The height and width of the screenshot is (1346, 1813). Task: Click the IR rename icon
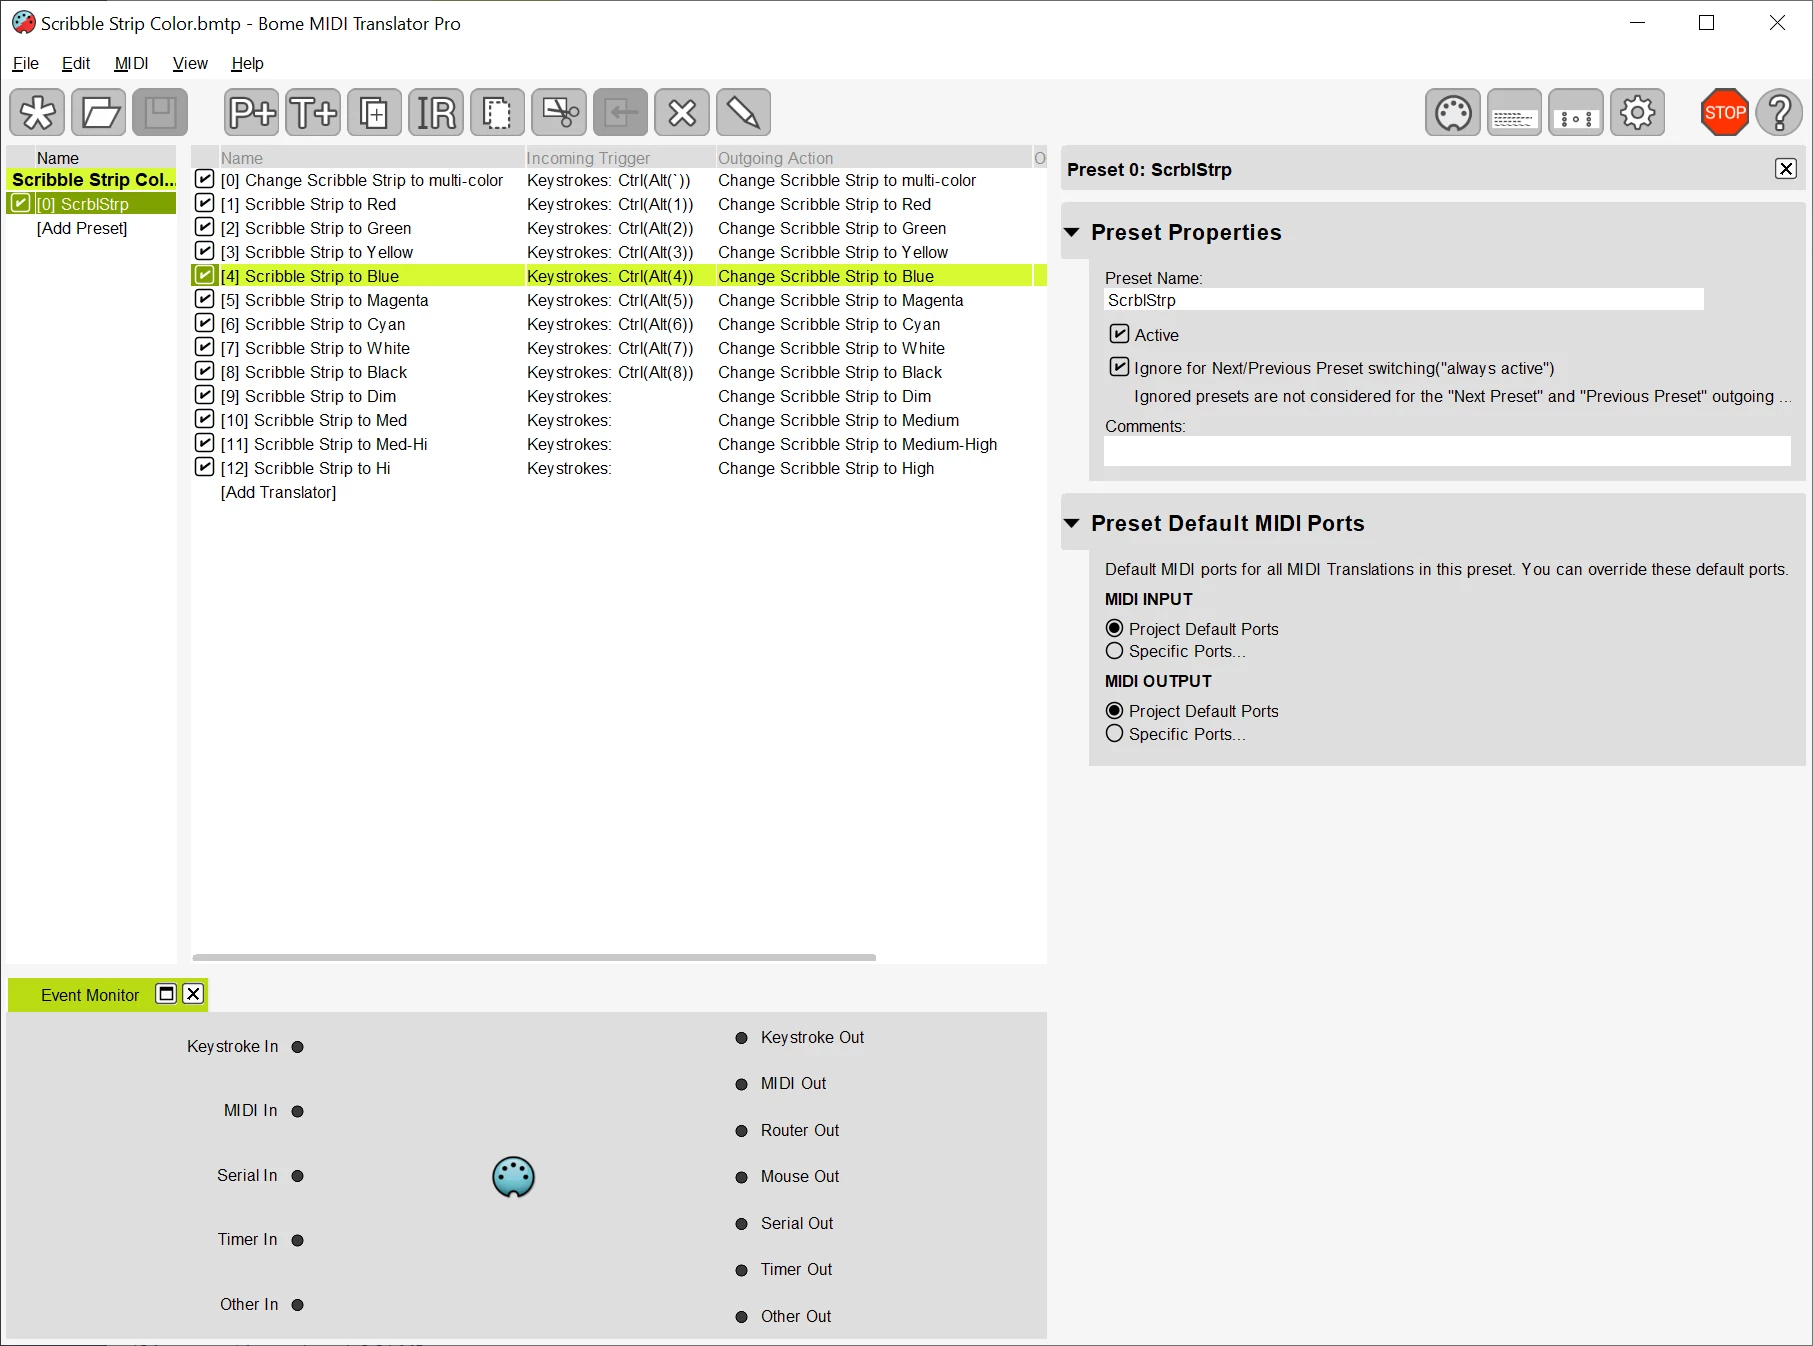[436, 112]
